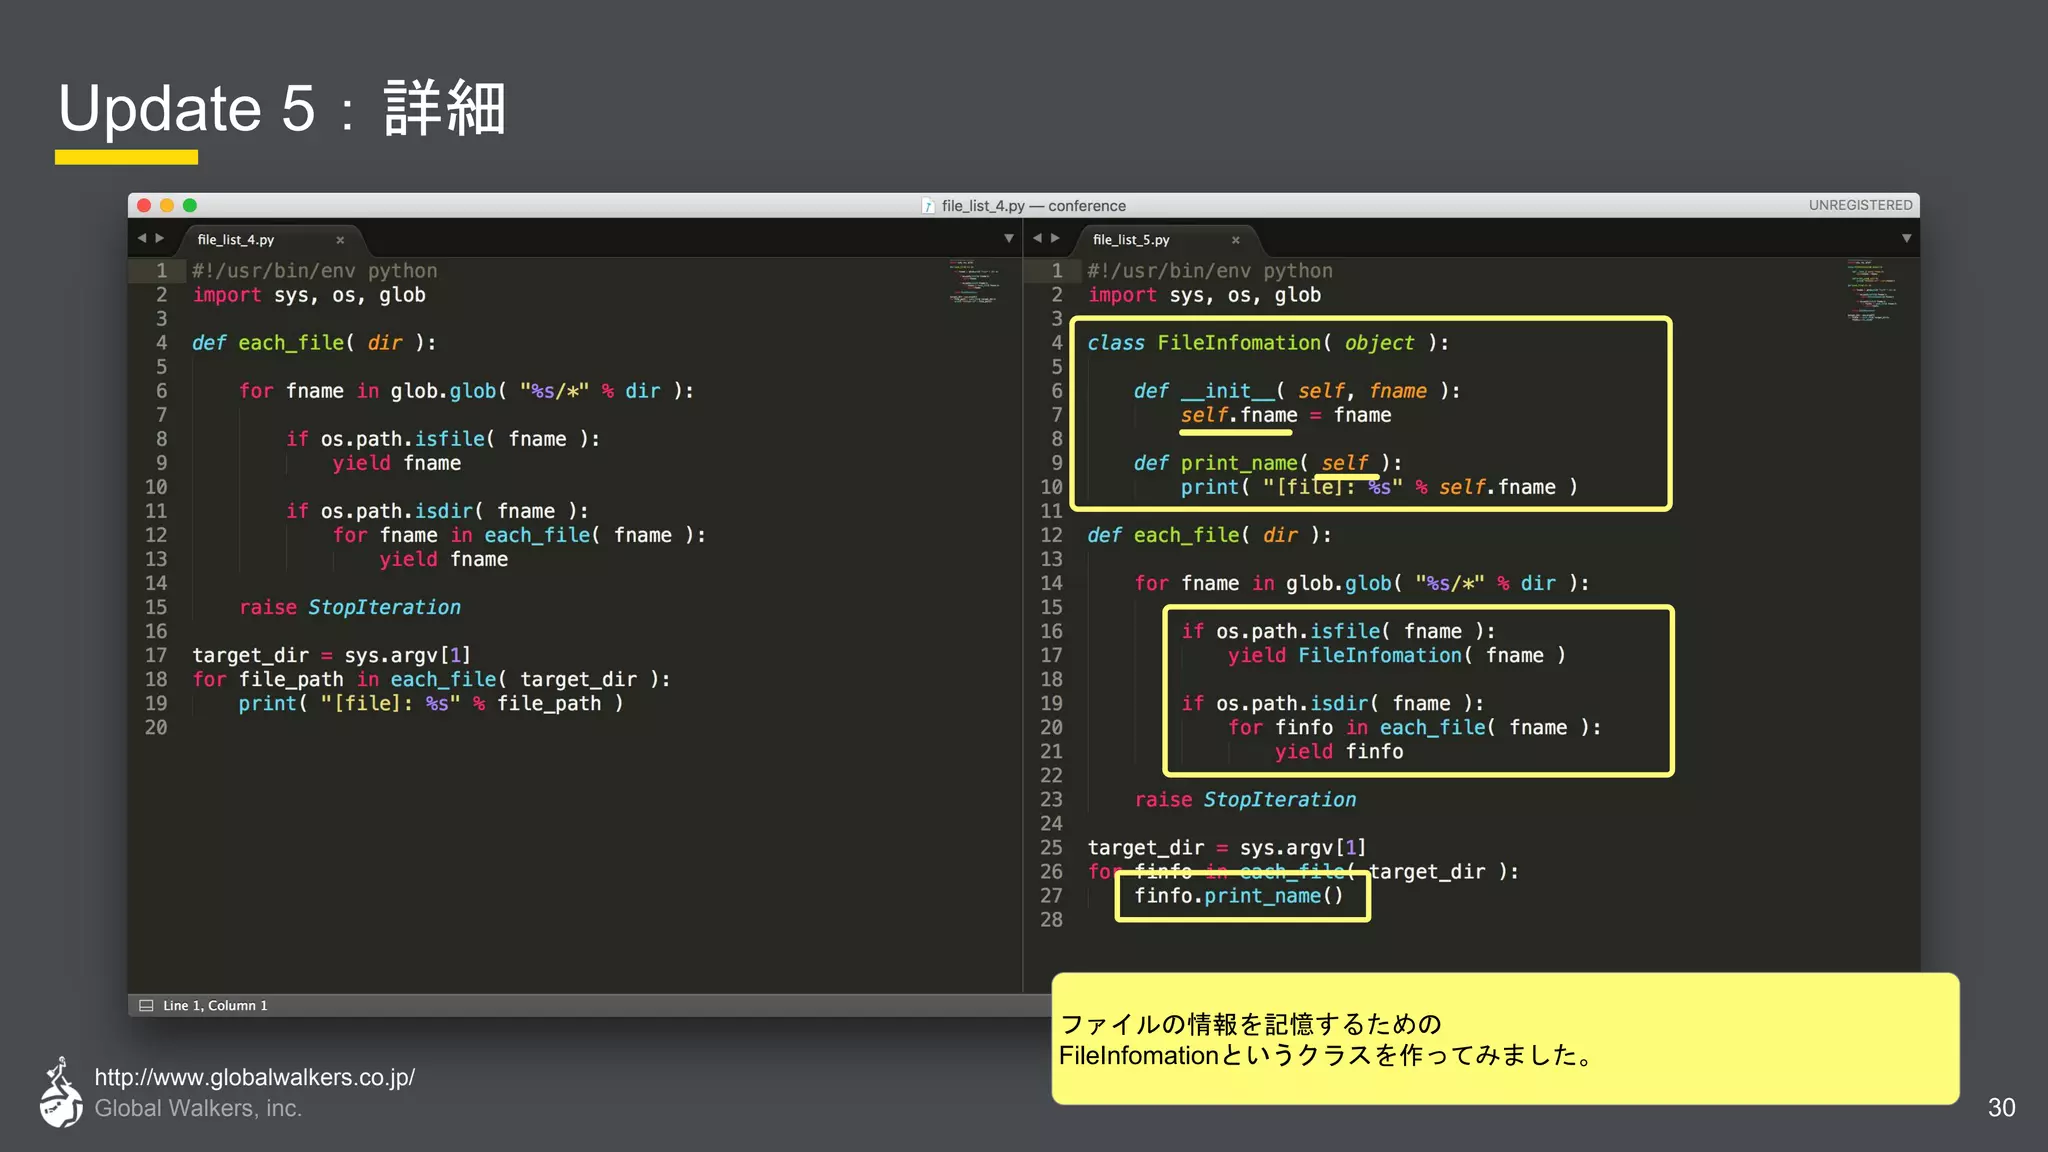
Task: Click 'def each_file( dir ):' in left pane
Action: tap(314, 343)
